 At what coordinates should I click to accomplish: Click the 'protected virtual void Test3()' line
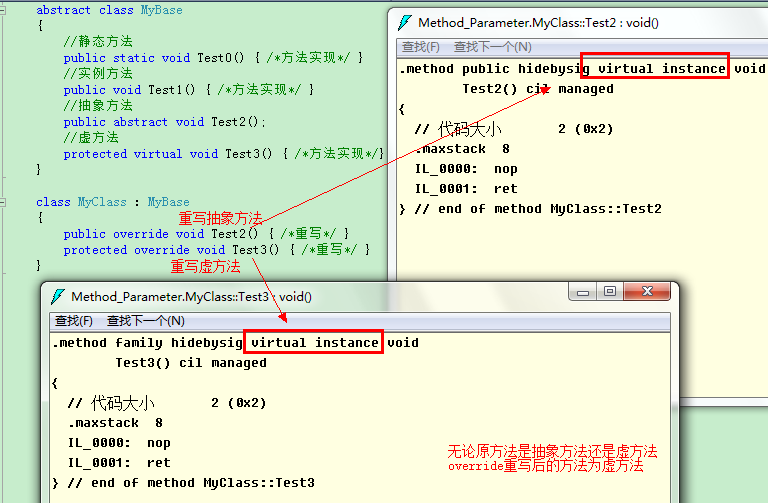pos(224,154)
